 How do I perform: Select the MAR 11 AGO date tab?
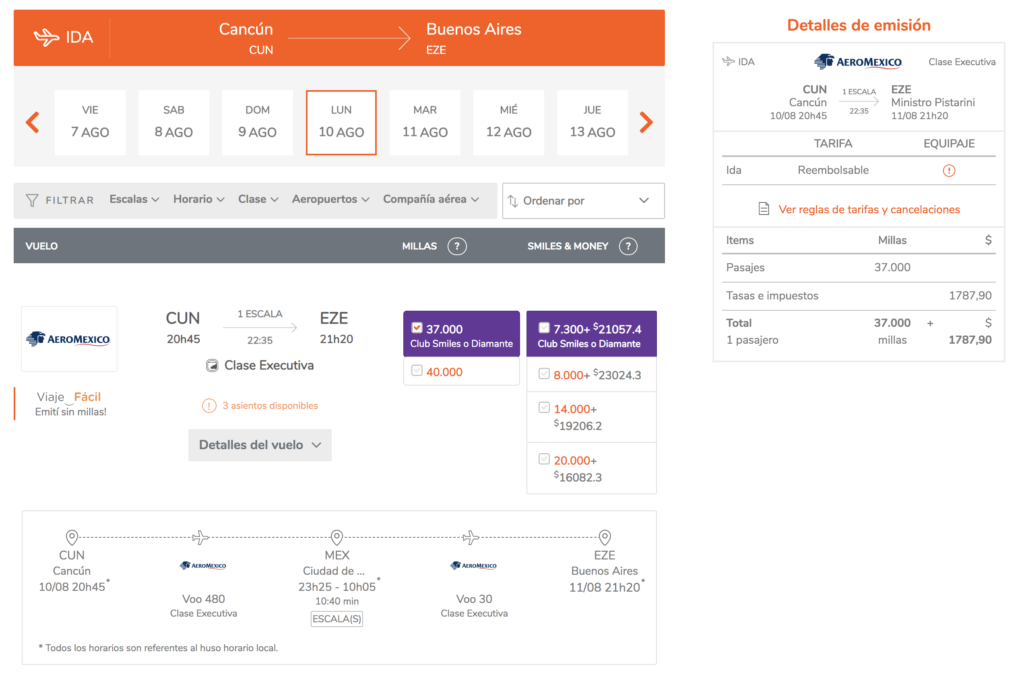(x=425, y=122)
